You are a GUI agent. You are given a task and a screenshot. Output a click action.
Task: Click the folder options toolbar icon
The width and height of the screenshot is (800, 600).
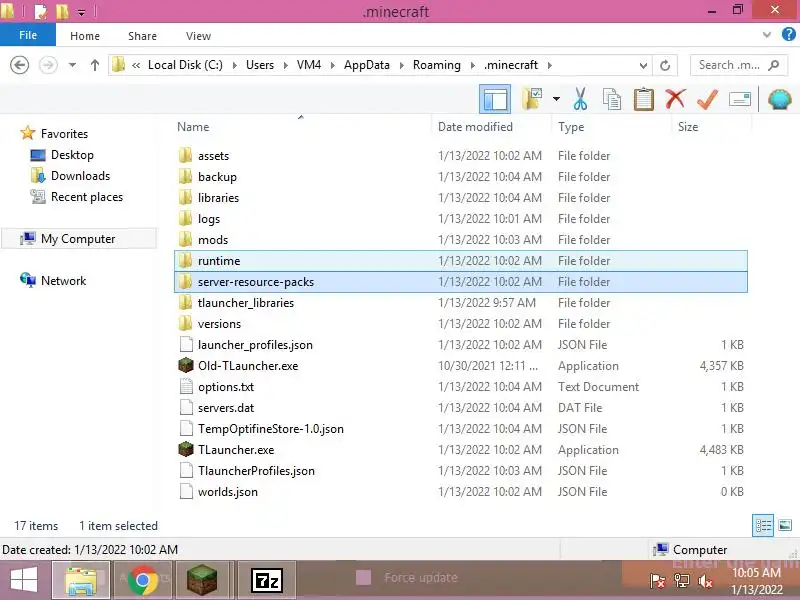point(532,98)
